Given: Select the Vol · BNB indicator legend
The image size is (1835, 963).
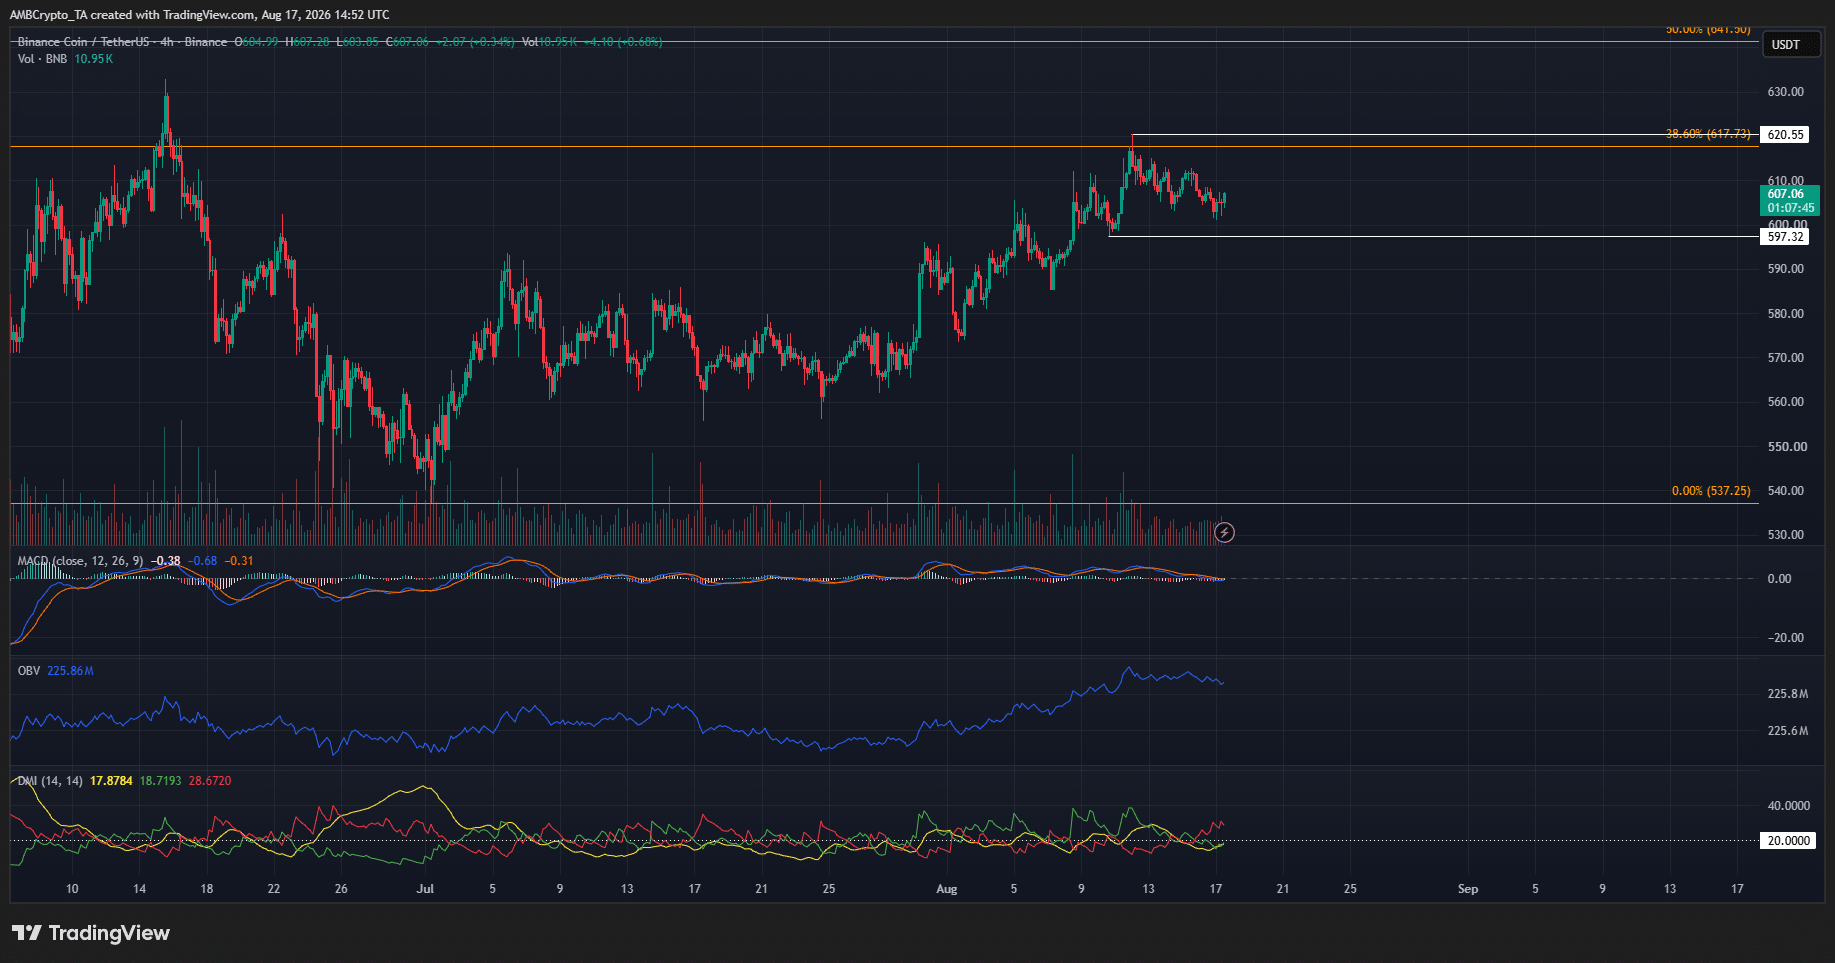Looking at the screenshot, I should [x=42, y=59].
